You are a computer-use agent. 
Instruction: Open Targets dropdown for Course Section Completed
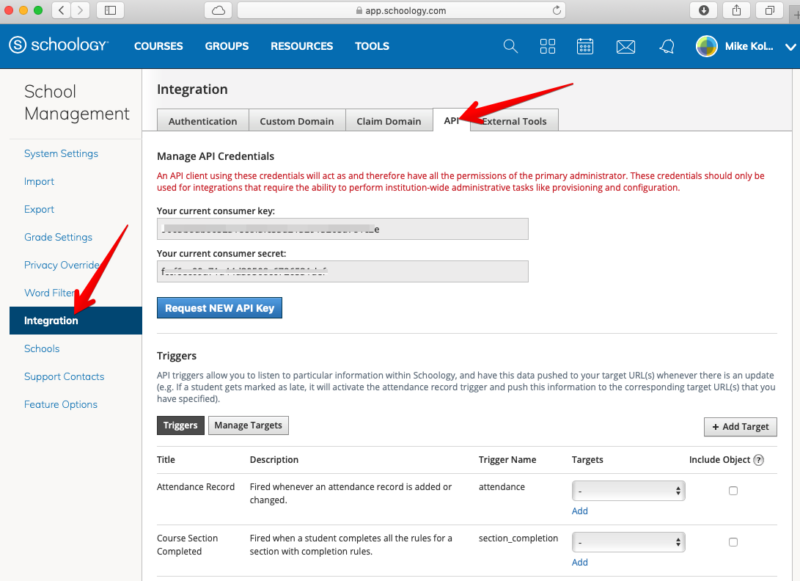tap(628, 542)
